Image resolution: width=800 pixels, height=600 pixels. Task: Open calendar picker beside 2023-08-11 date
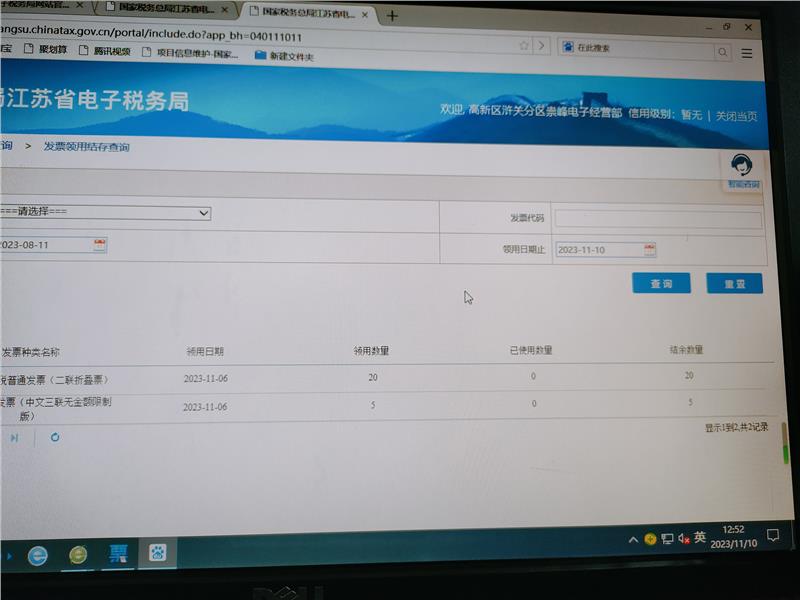100,245
